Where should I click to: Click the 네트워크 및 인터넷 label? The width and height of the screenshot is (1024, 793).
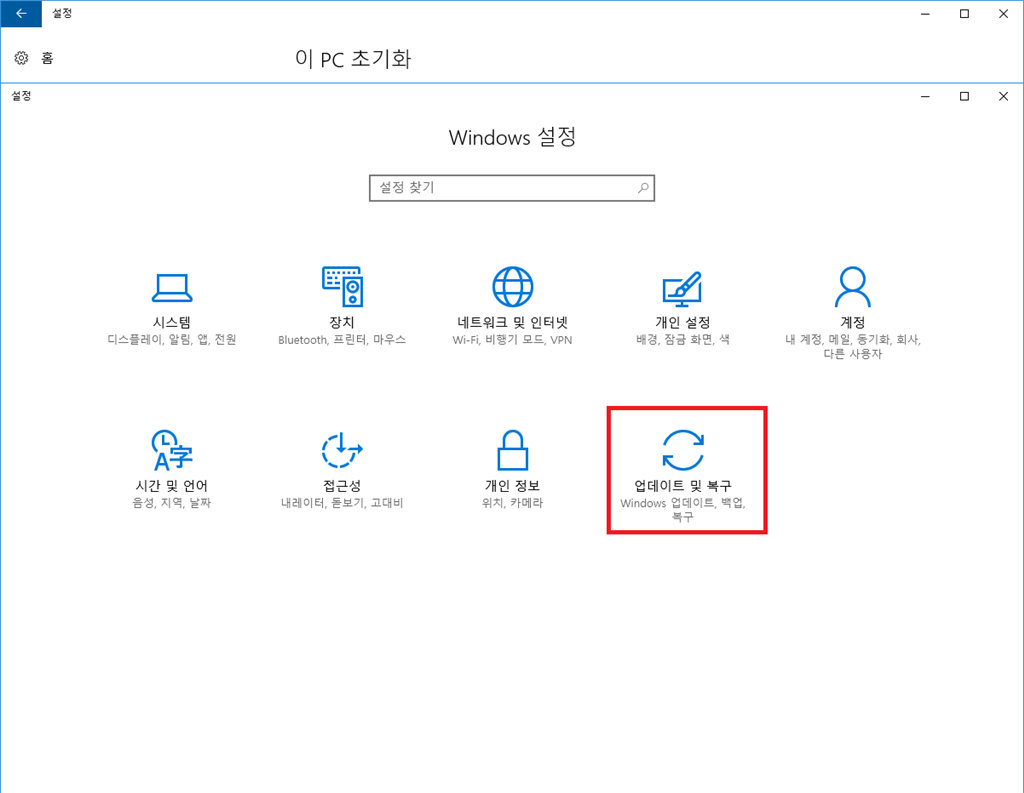point(513,322)
